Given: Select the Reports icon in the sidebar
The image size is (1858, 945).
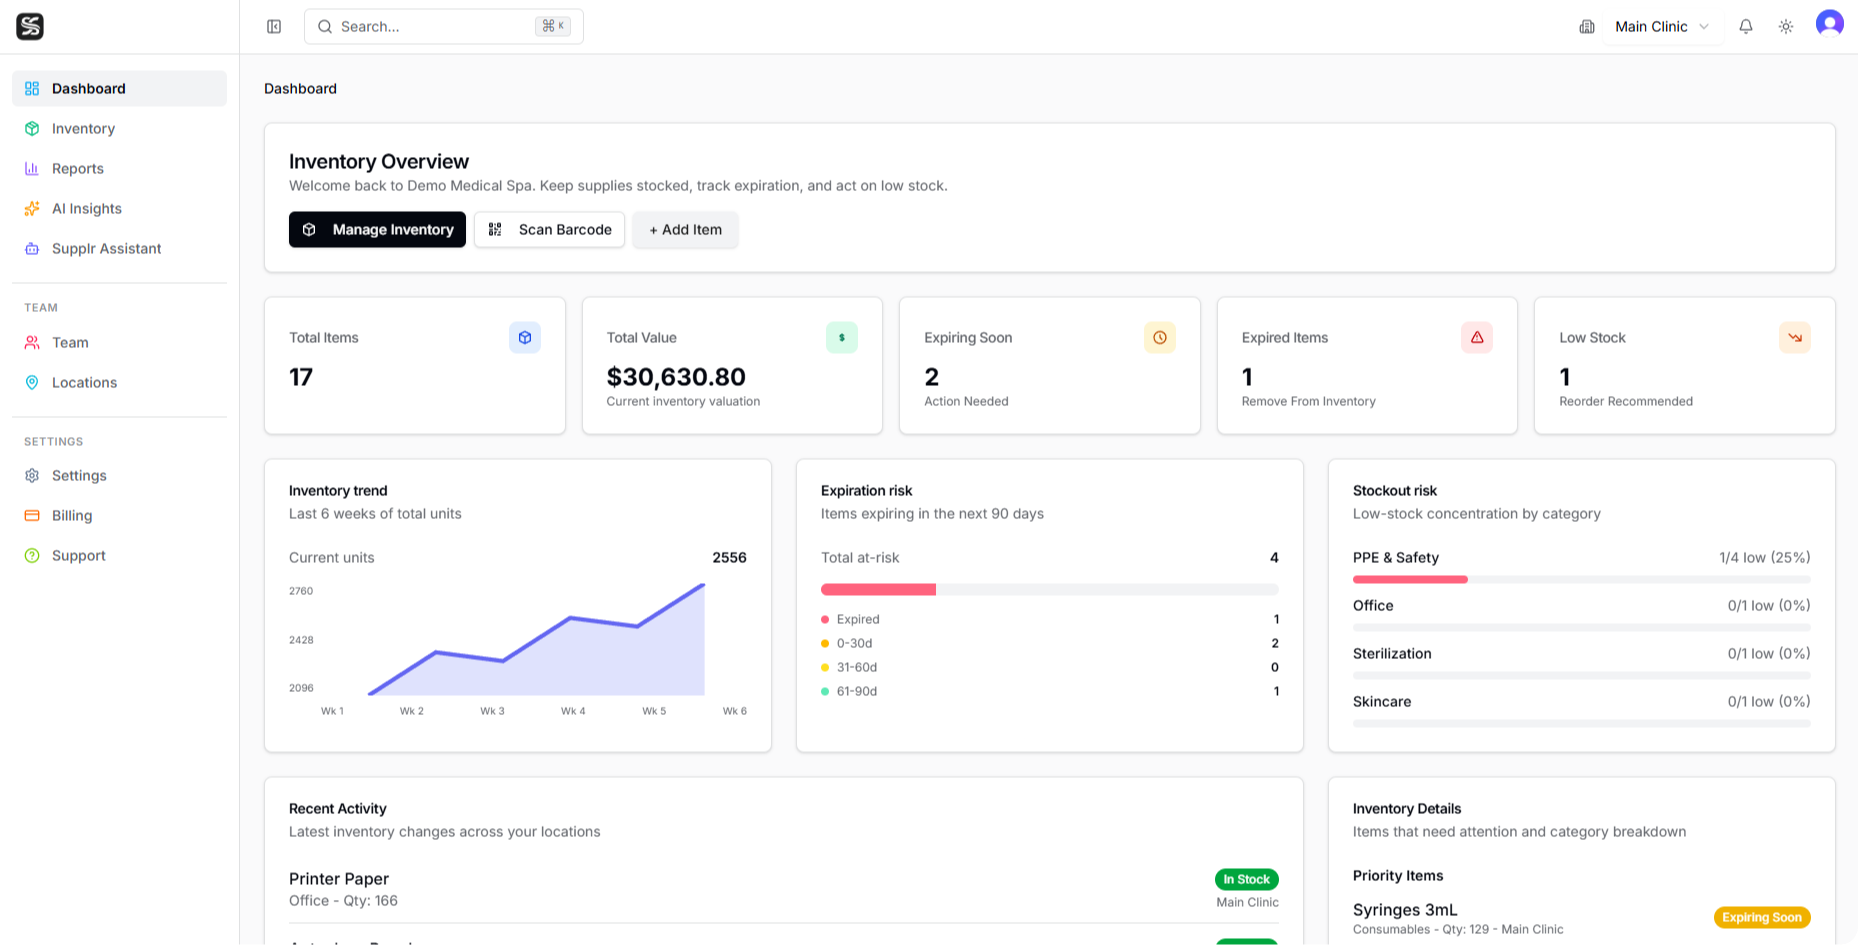Looking at the screenshot, I should point(32,168).
